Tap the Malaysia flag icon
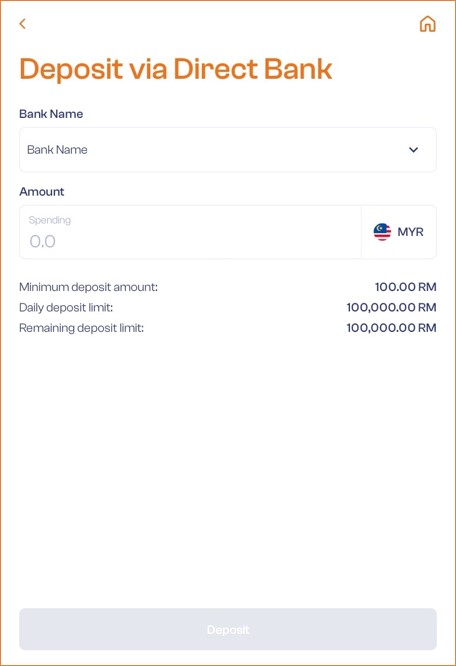 (382, 232)
